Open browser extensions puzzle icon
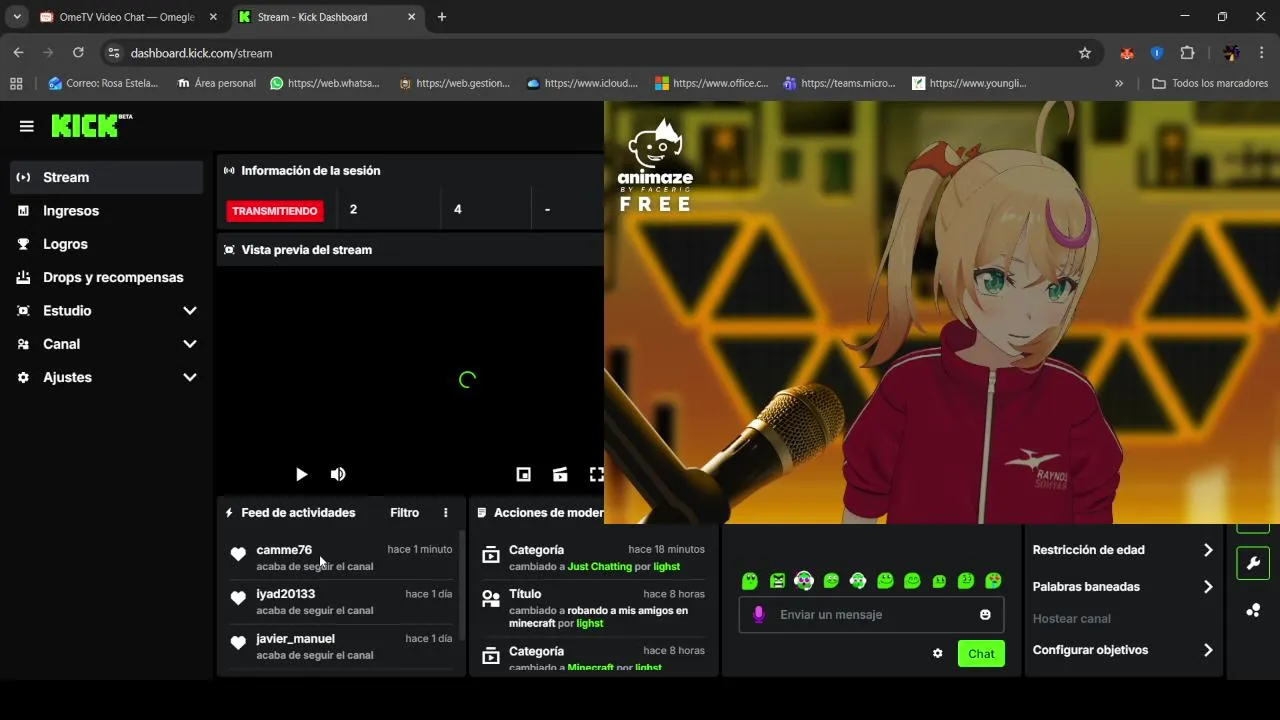 1188,53
